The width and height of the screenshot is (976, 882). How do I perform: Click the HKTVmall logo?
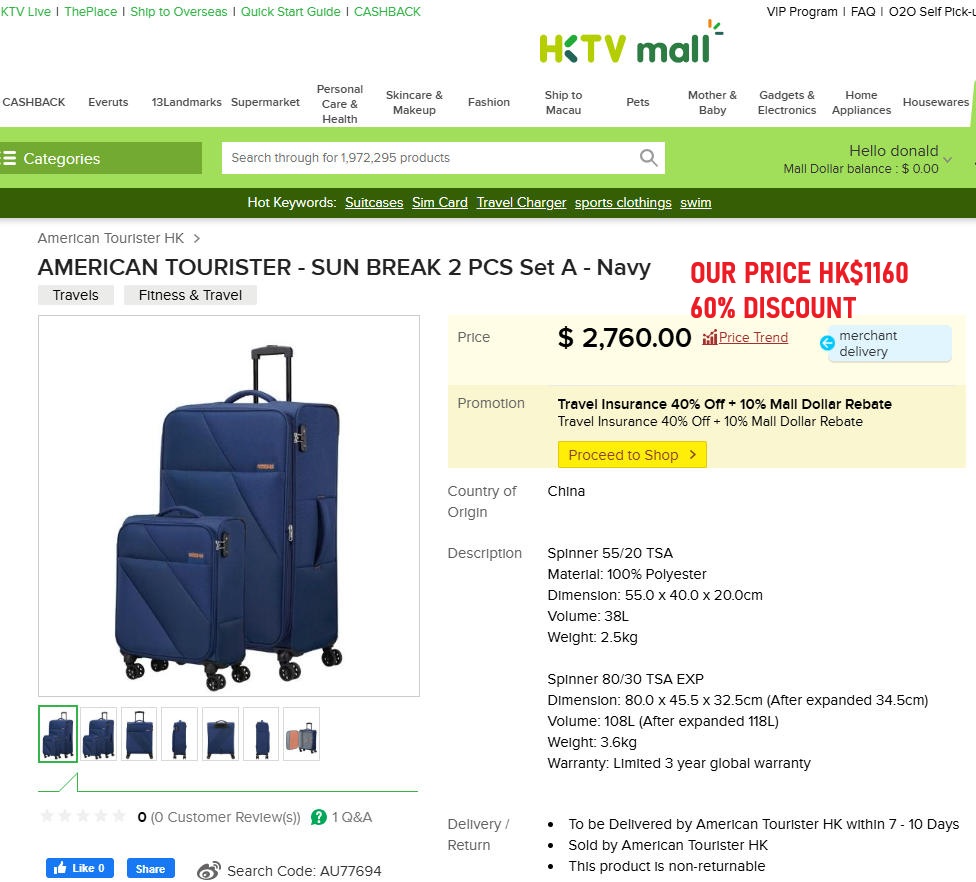point(630,44)
